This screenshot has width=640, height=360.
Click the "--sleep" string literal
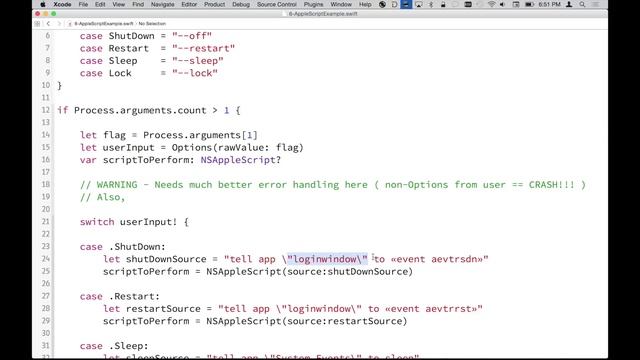(x=198, y=61)
